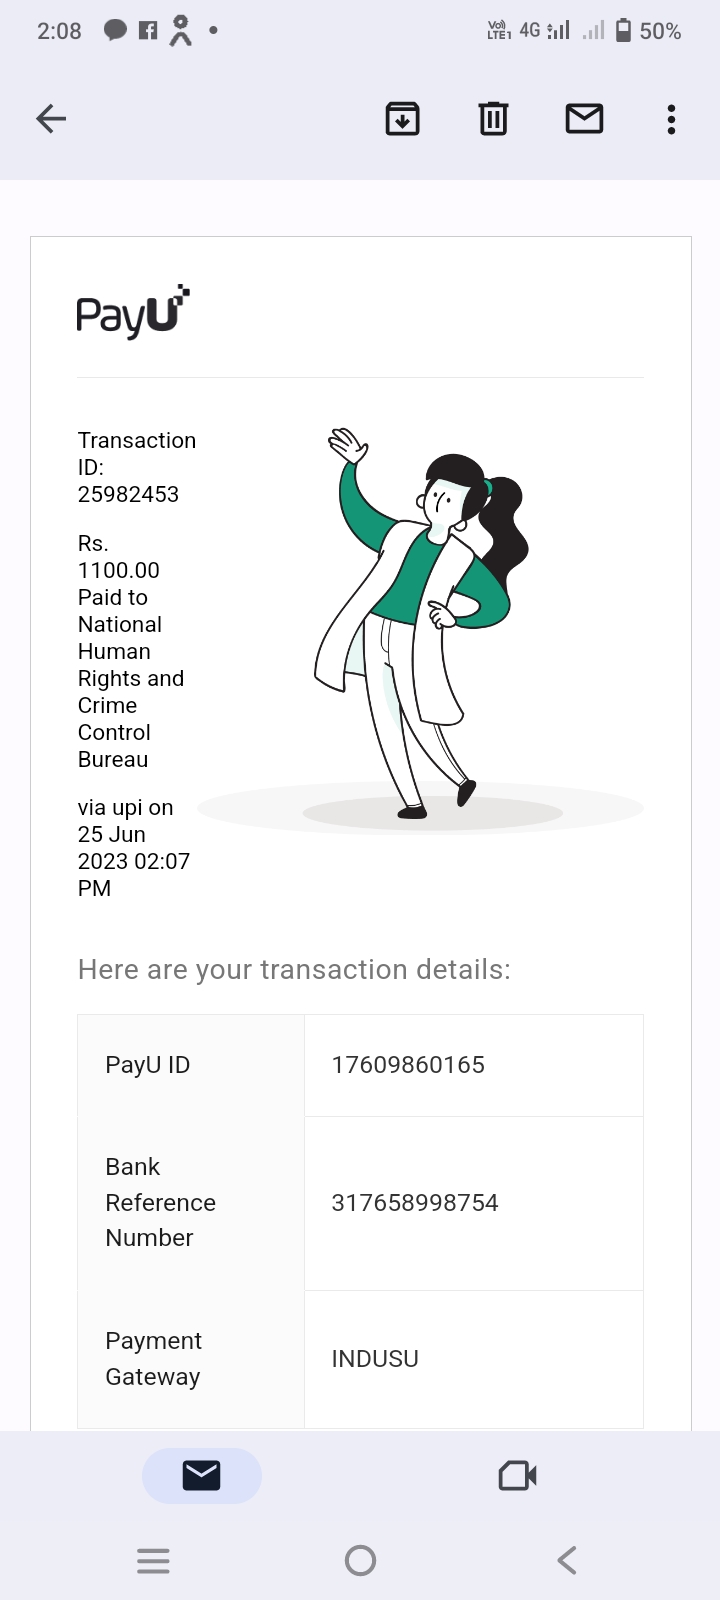The image size is (720, 1600).
Task: Mark email as unread
Action: coord(584,119)
